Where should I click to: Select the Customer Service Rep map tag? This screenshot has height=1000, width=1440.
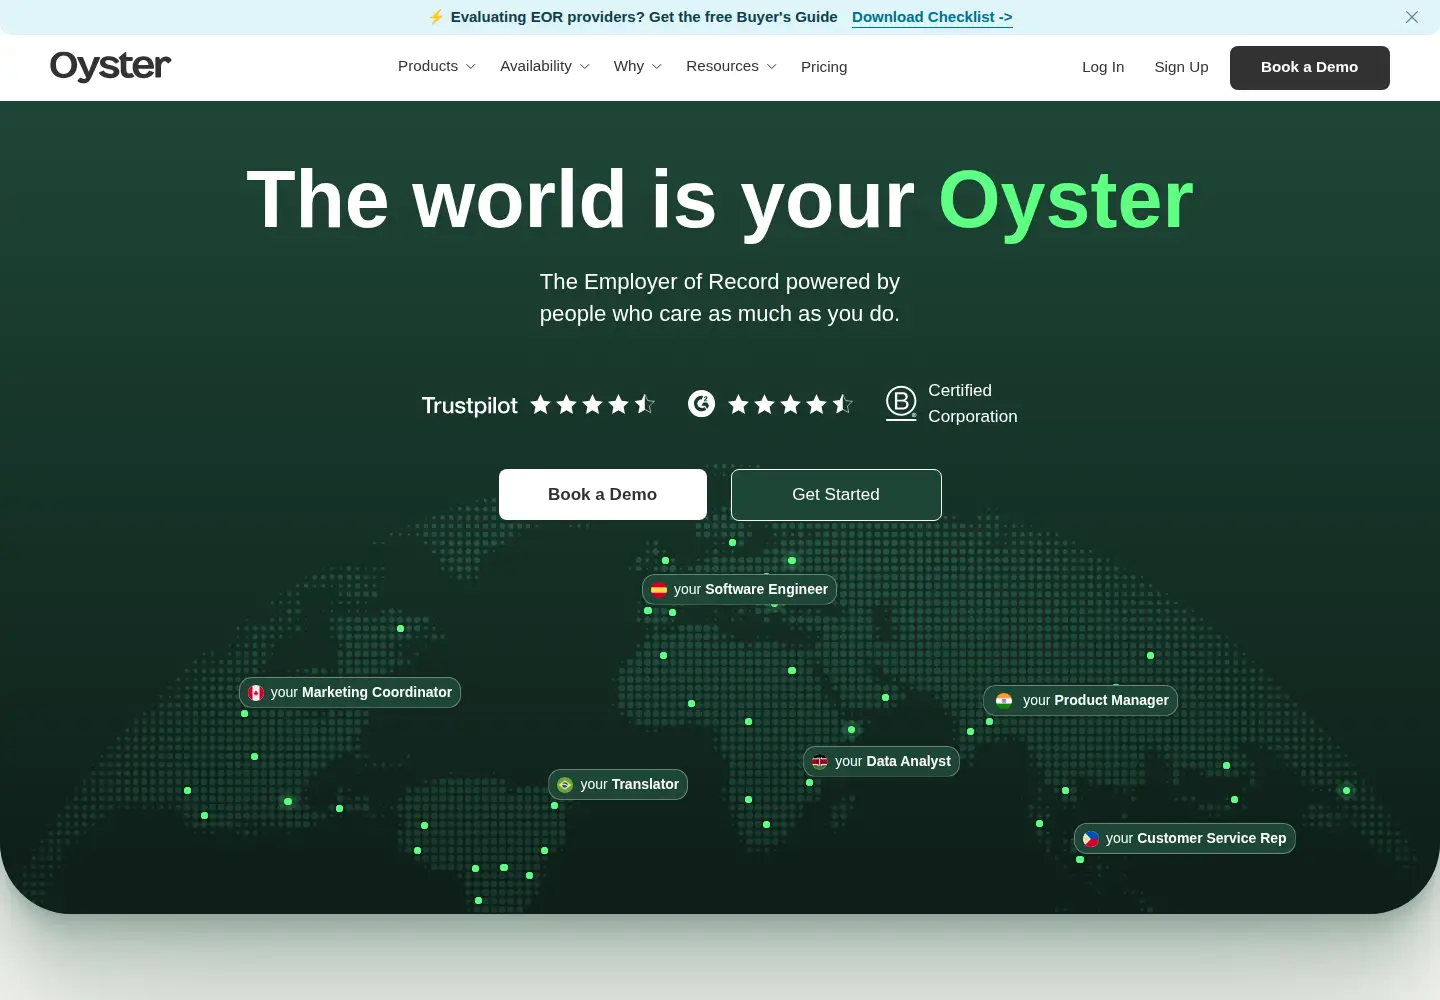(1185, 838)
